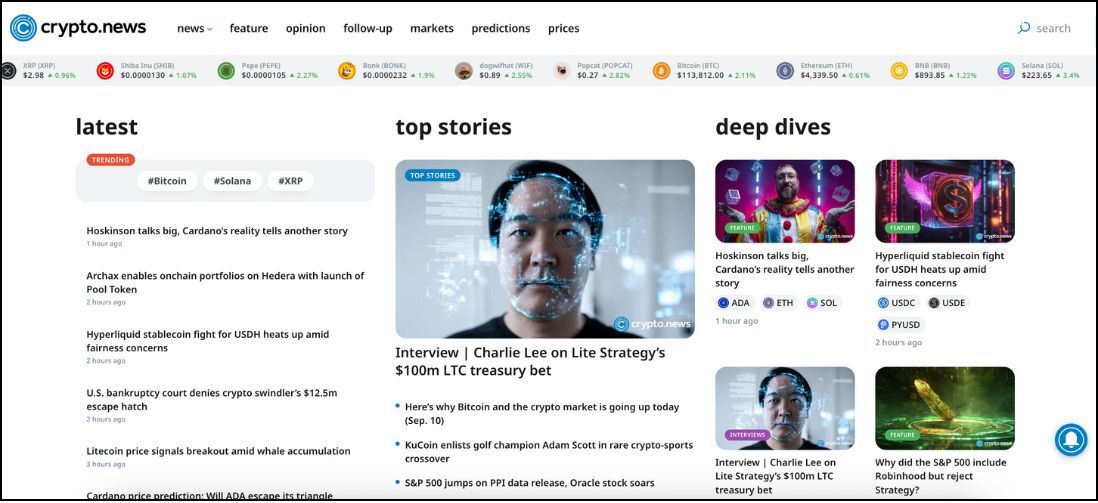Select the Bonk coin icon
Viewport: 1098px width, 503px height.
[x=347, y=71]
